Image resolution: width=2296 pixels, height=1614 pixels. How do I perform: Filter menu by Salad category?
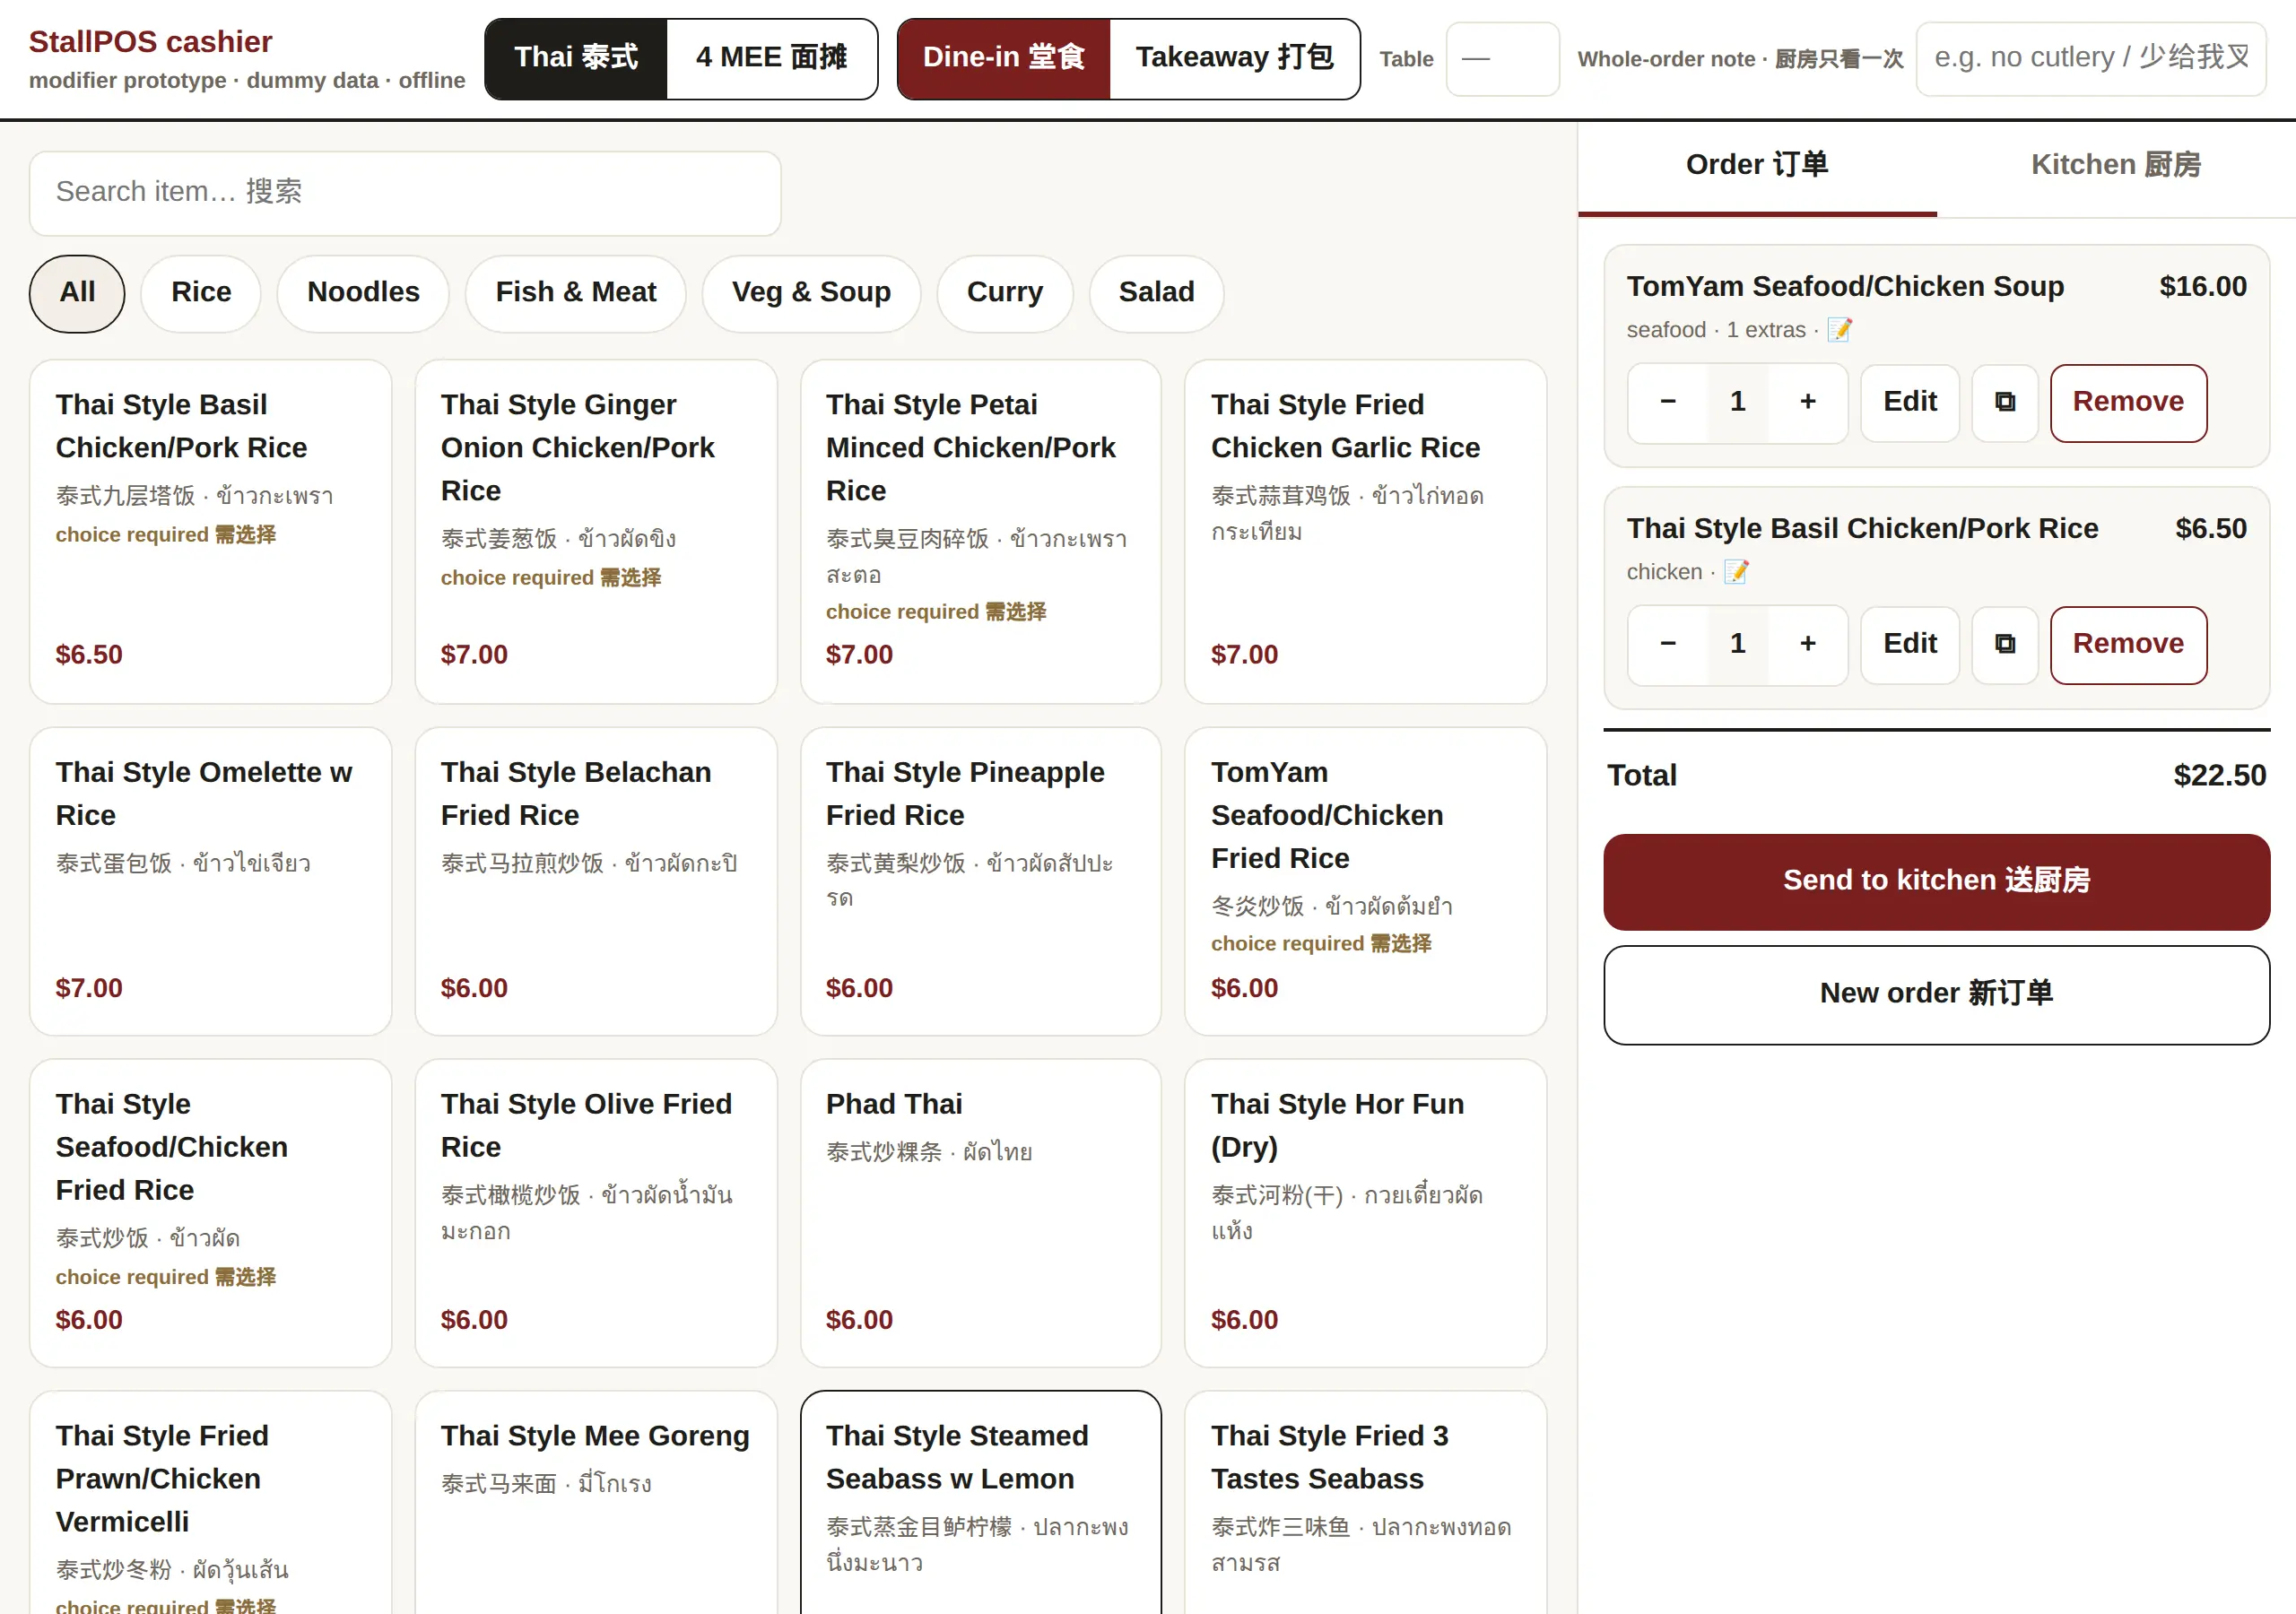point(1156,293)
